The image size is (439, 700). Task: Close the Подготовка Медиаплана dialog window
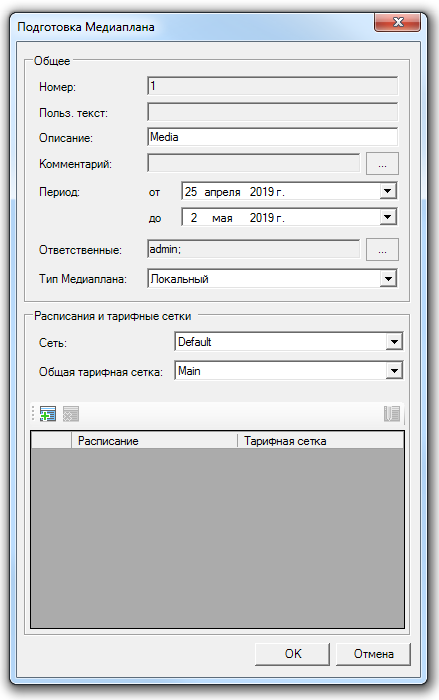(397, 22)
